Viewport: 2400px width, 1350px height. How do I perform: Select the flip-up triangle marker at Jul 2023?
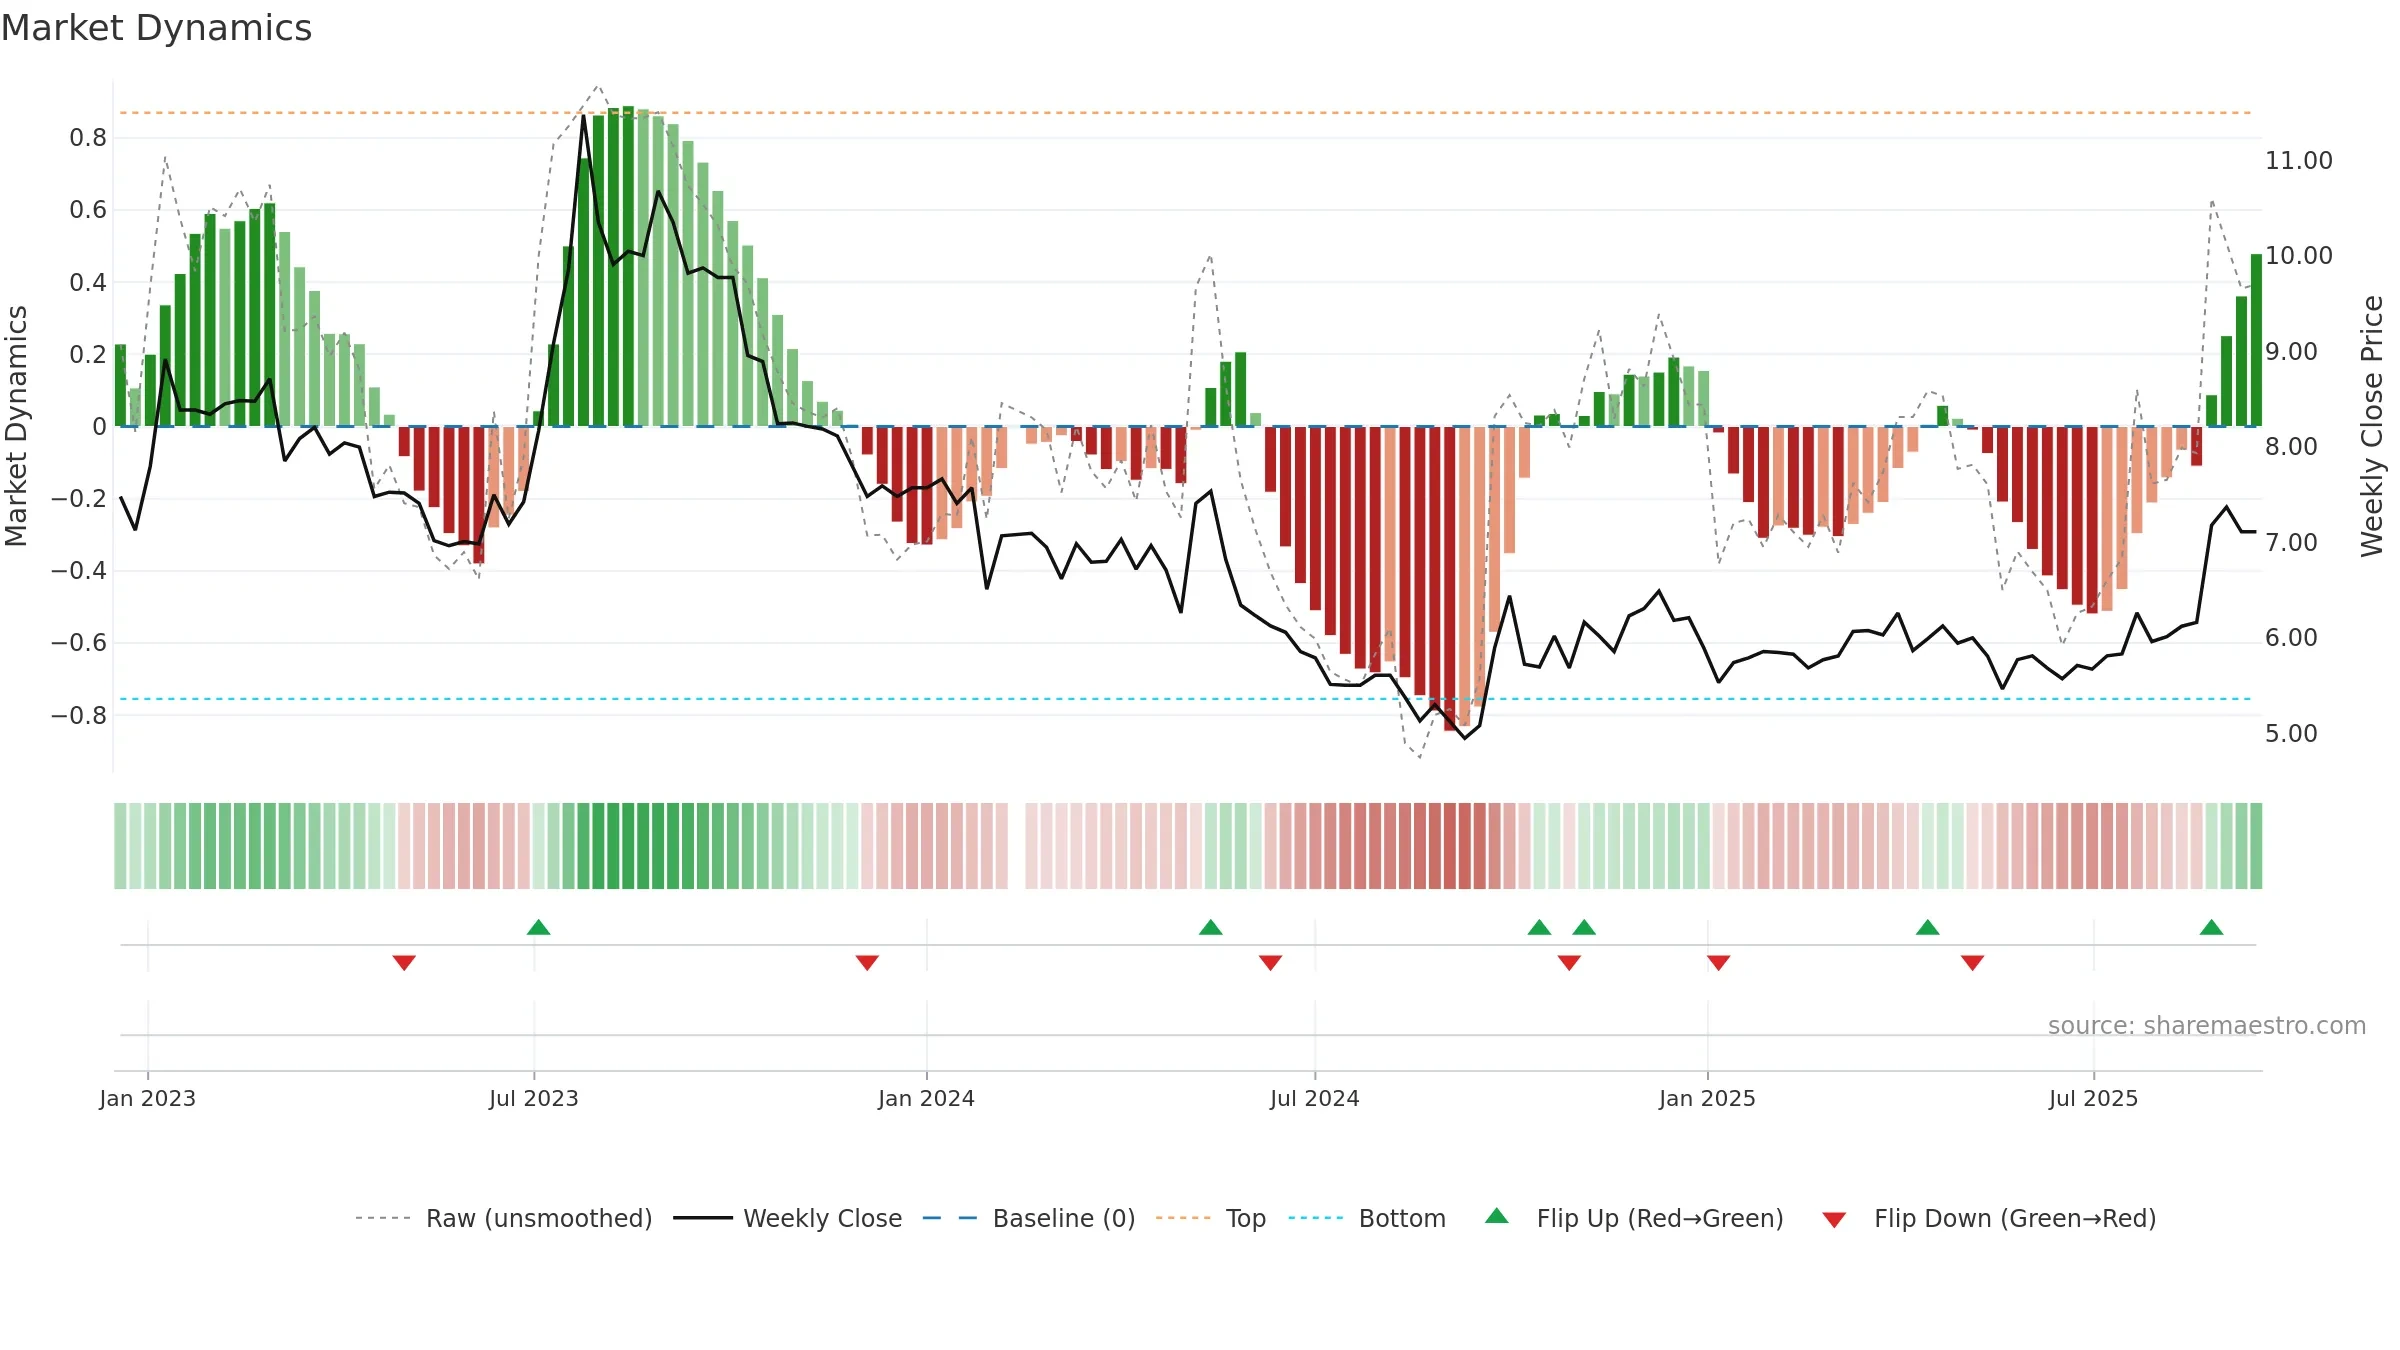pos(538,927)
